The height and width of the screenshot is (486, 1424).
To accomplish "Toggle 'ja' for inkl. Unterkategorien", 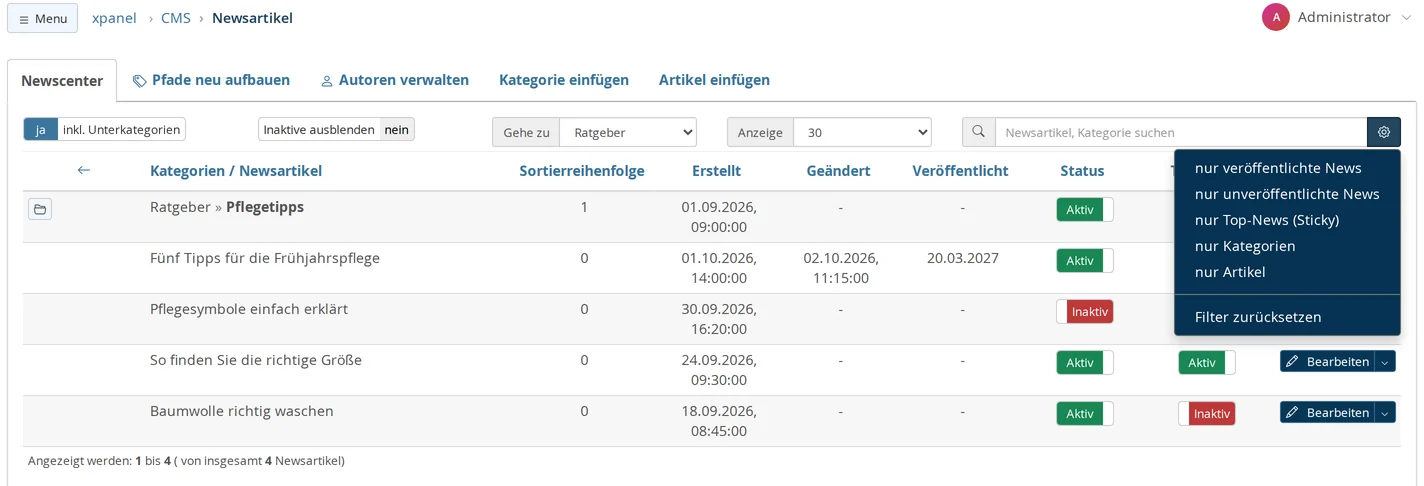I will [41, 129].
